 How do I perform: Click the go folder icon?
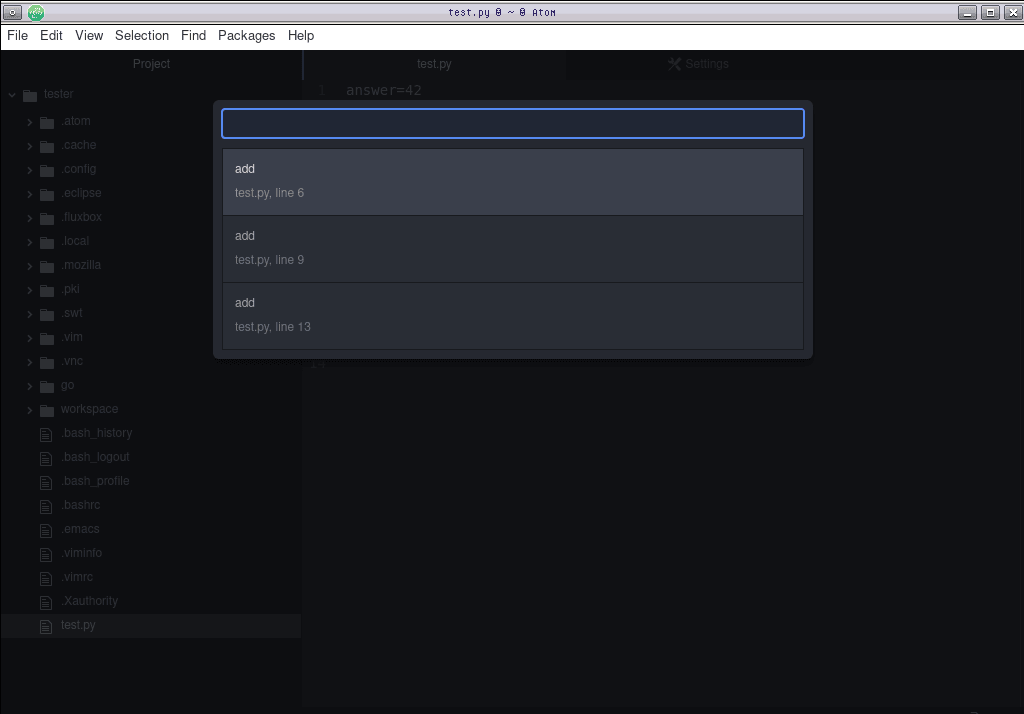(x=47, y=386)
